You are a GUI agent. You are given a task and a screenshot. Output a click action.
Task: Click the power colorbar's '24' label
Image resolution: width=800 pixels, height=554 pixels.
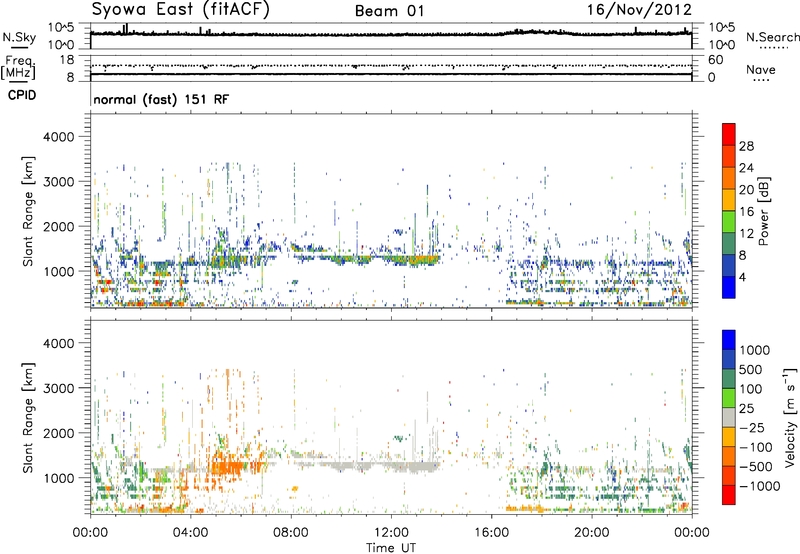tap(746, 168)
